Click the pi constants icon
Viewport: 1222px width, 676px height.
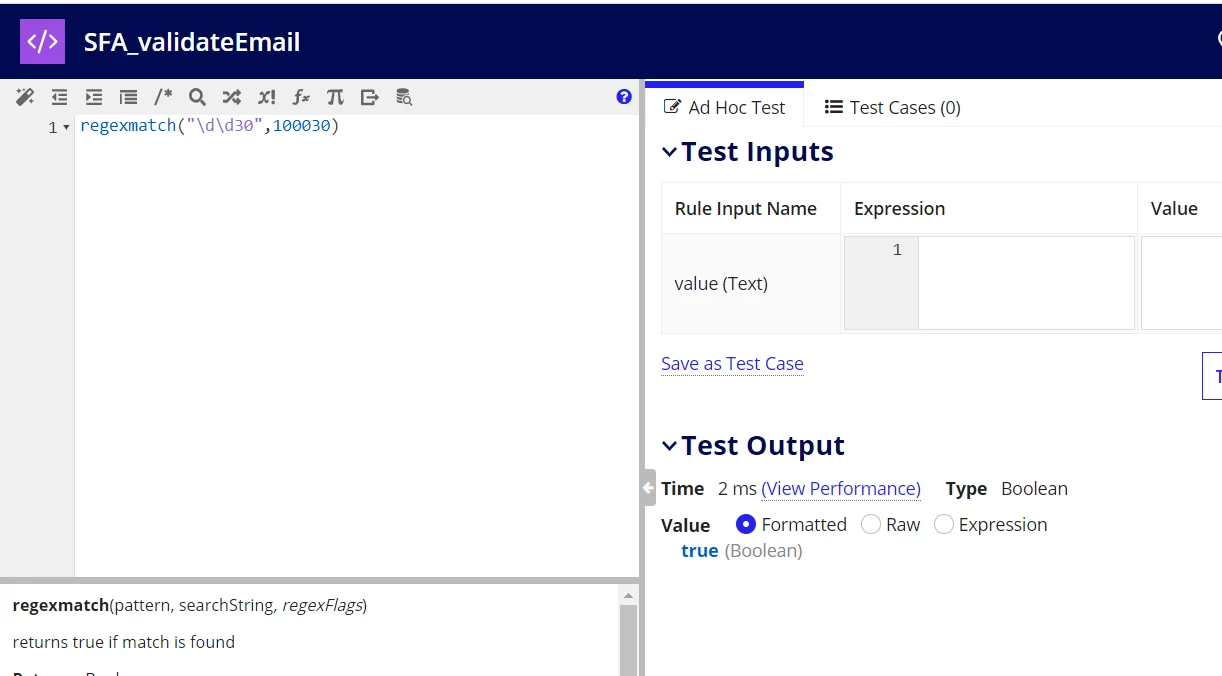click(x=335, y=97)
